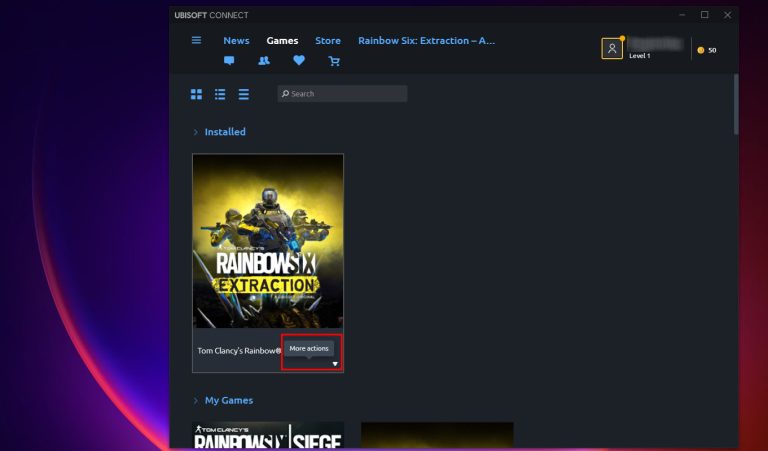Open the More actions dropdown arrow

pyautogui.click(x=336, y=364)
